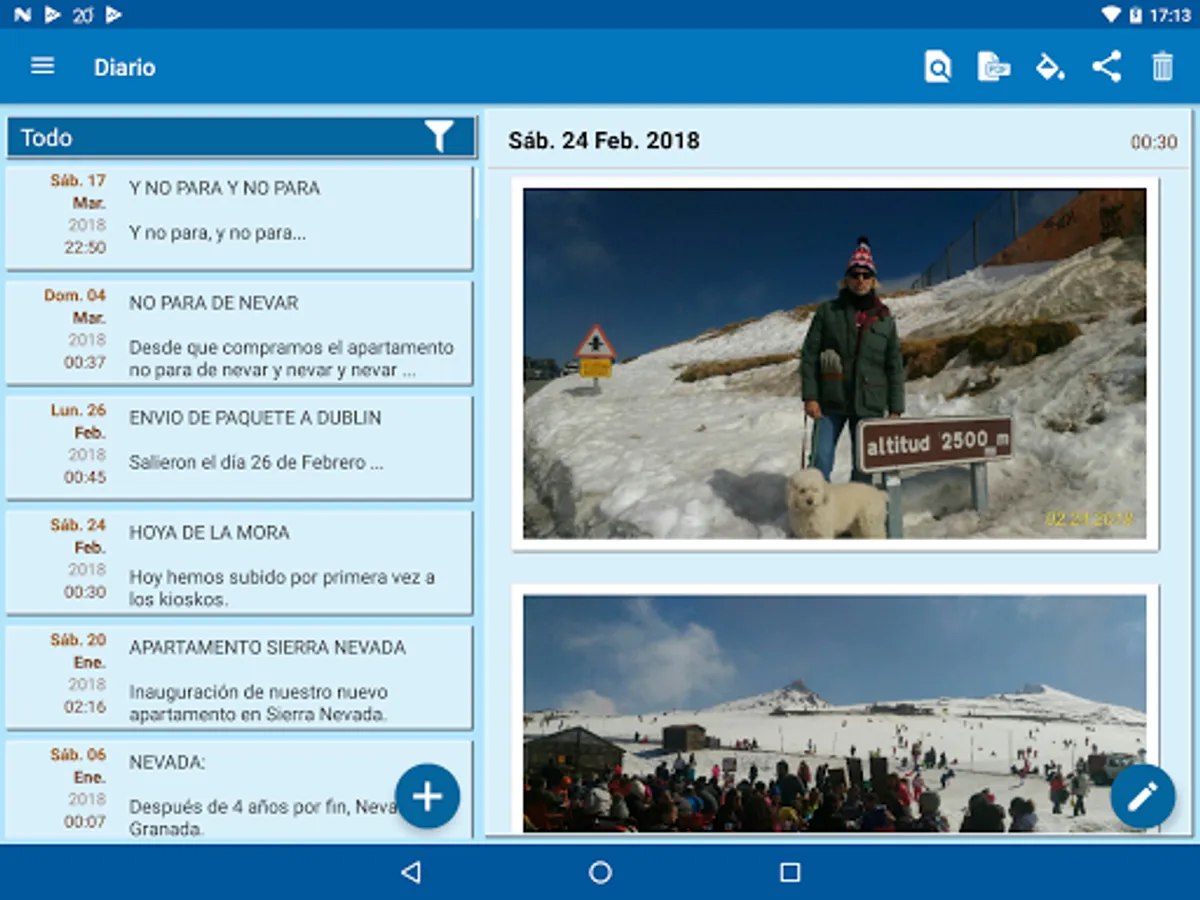Open the paint bucket color theme tool
The width and height of the screenshot is (1200, 900).
tap(1049, 67)
